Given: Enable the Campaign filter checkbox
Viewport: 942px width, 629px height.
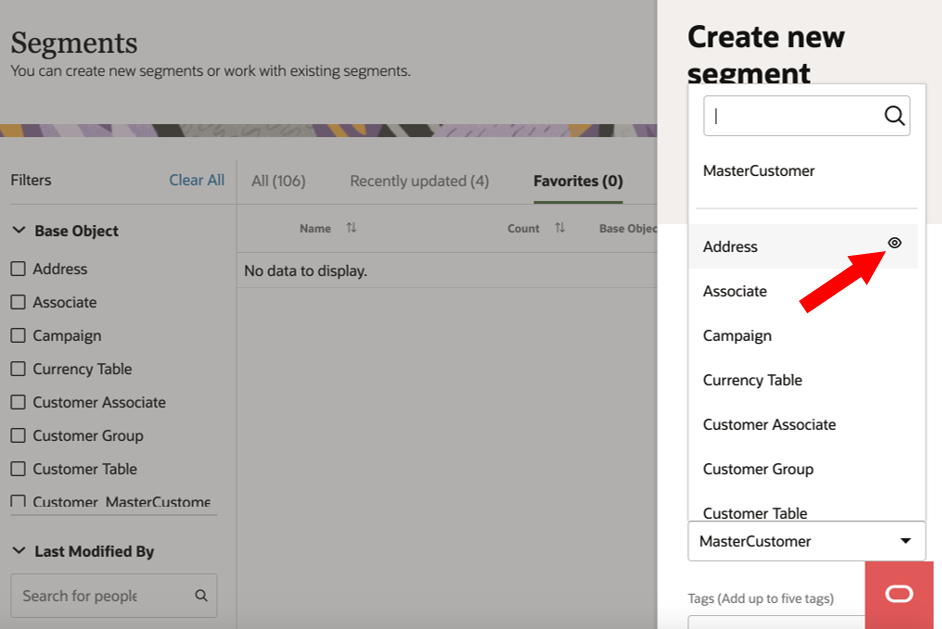Looking at the screenshot, I should pyautogui.click(x=18, y=336).
